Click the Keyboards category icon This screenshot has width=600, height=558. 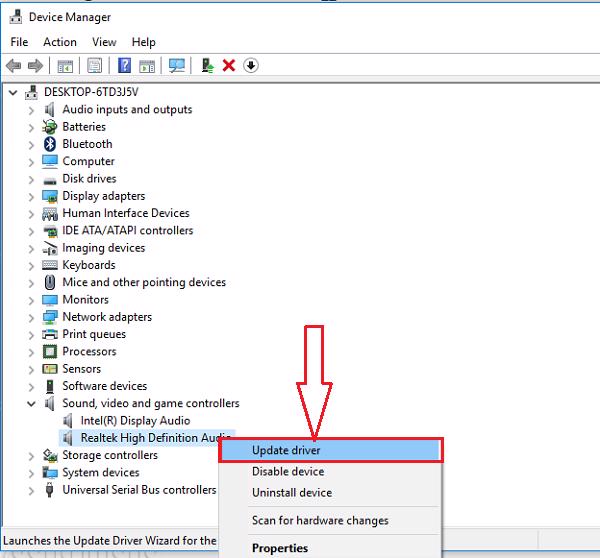tap(50, 265)
